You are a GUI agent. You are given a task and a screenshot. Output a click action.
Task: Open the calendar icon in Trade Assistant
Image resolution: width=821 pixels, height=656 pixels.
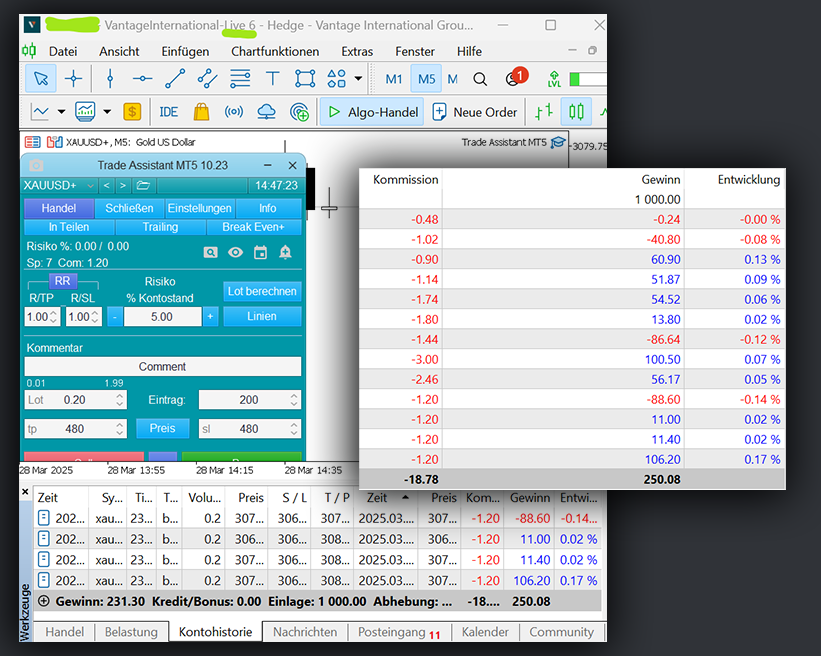click(x=260, y=253)
